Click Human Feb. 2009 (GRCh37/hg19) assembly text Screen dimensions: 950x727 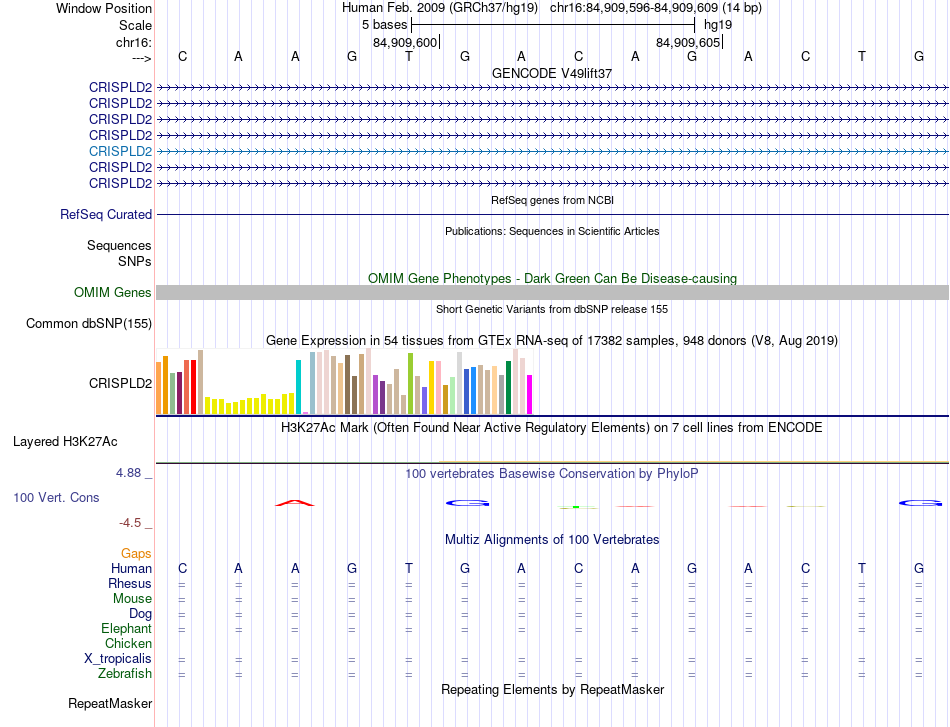point(440,8)
